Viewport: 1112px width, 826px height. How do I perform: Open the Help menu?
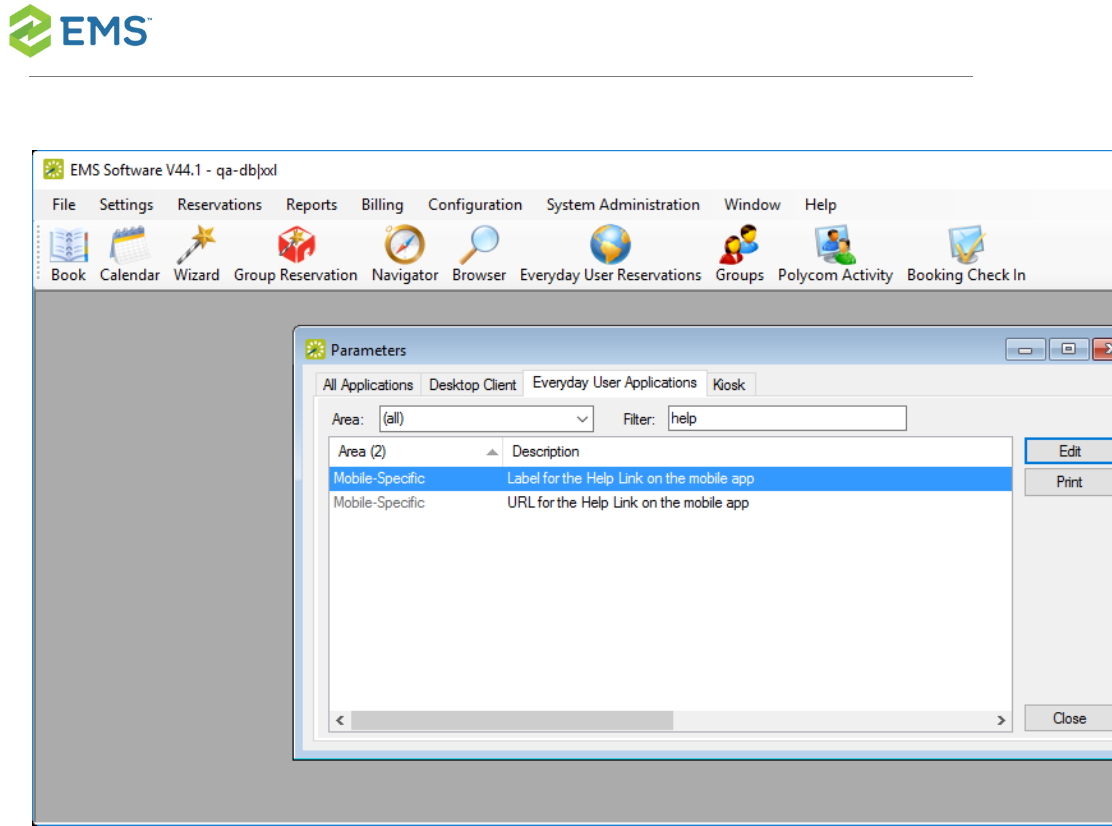[x=821, y=205]
